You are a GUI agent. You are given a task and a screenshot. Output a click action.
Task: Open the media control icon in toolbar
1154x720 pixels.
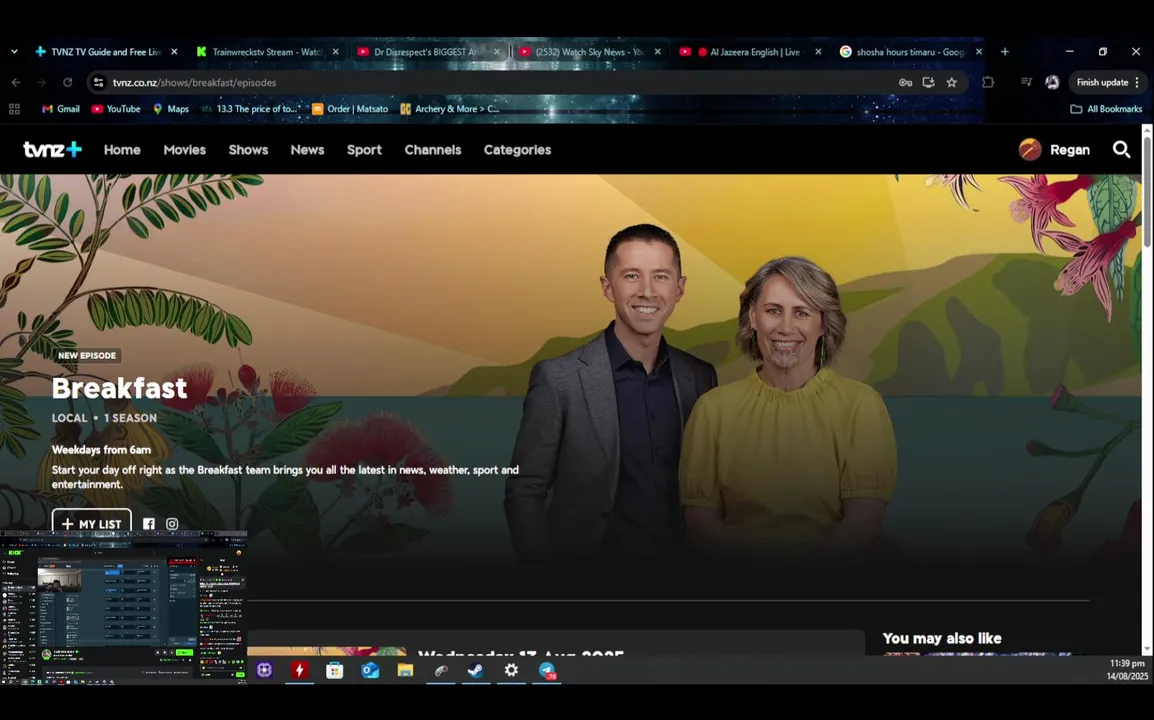(x=1026, y=82)
